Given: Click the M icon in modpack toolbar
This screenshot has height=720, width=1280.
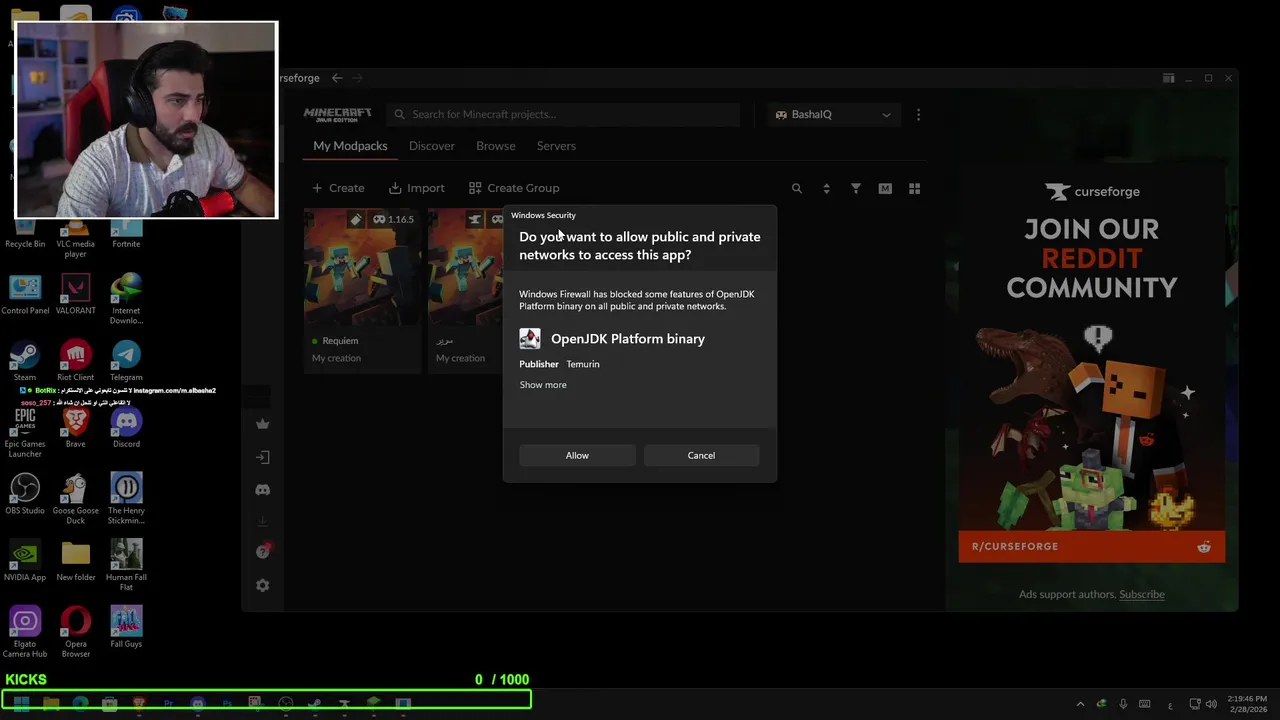Looking at the screenshot, I should (x=885, y=188).
